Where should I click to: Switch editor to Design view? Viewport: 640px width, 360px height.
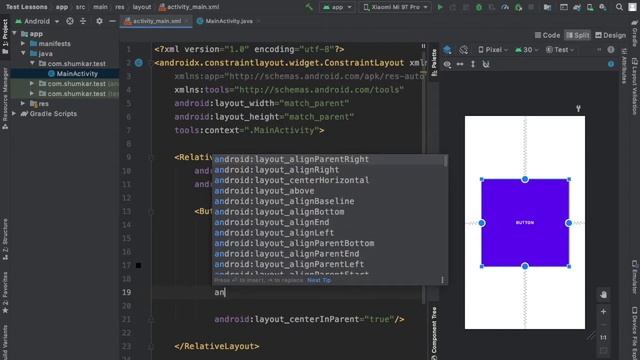(x=610, y=36)
